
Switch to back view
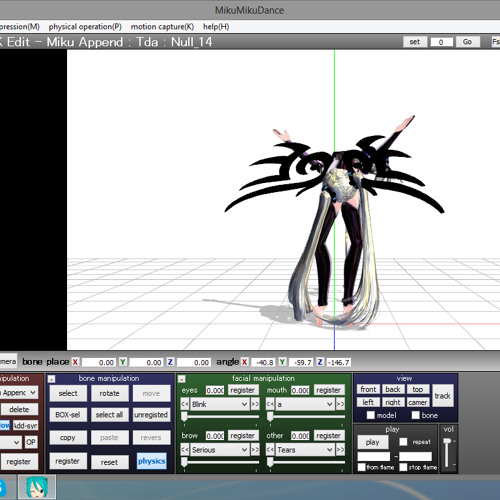pyautogui.click(x=393, y=389)
